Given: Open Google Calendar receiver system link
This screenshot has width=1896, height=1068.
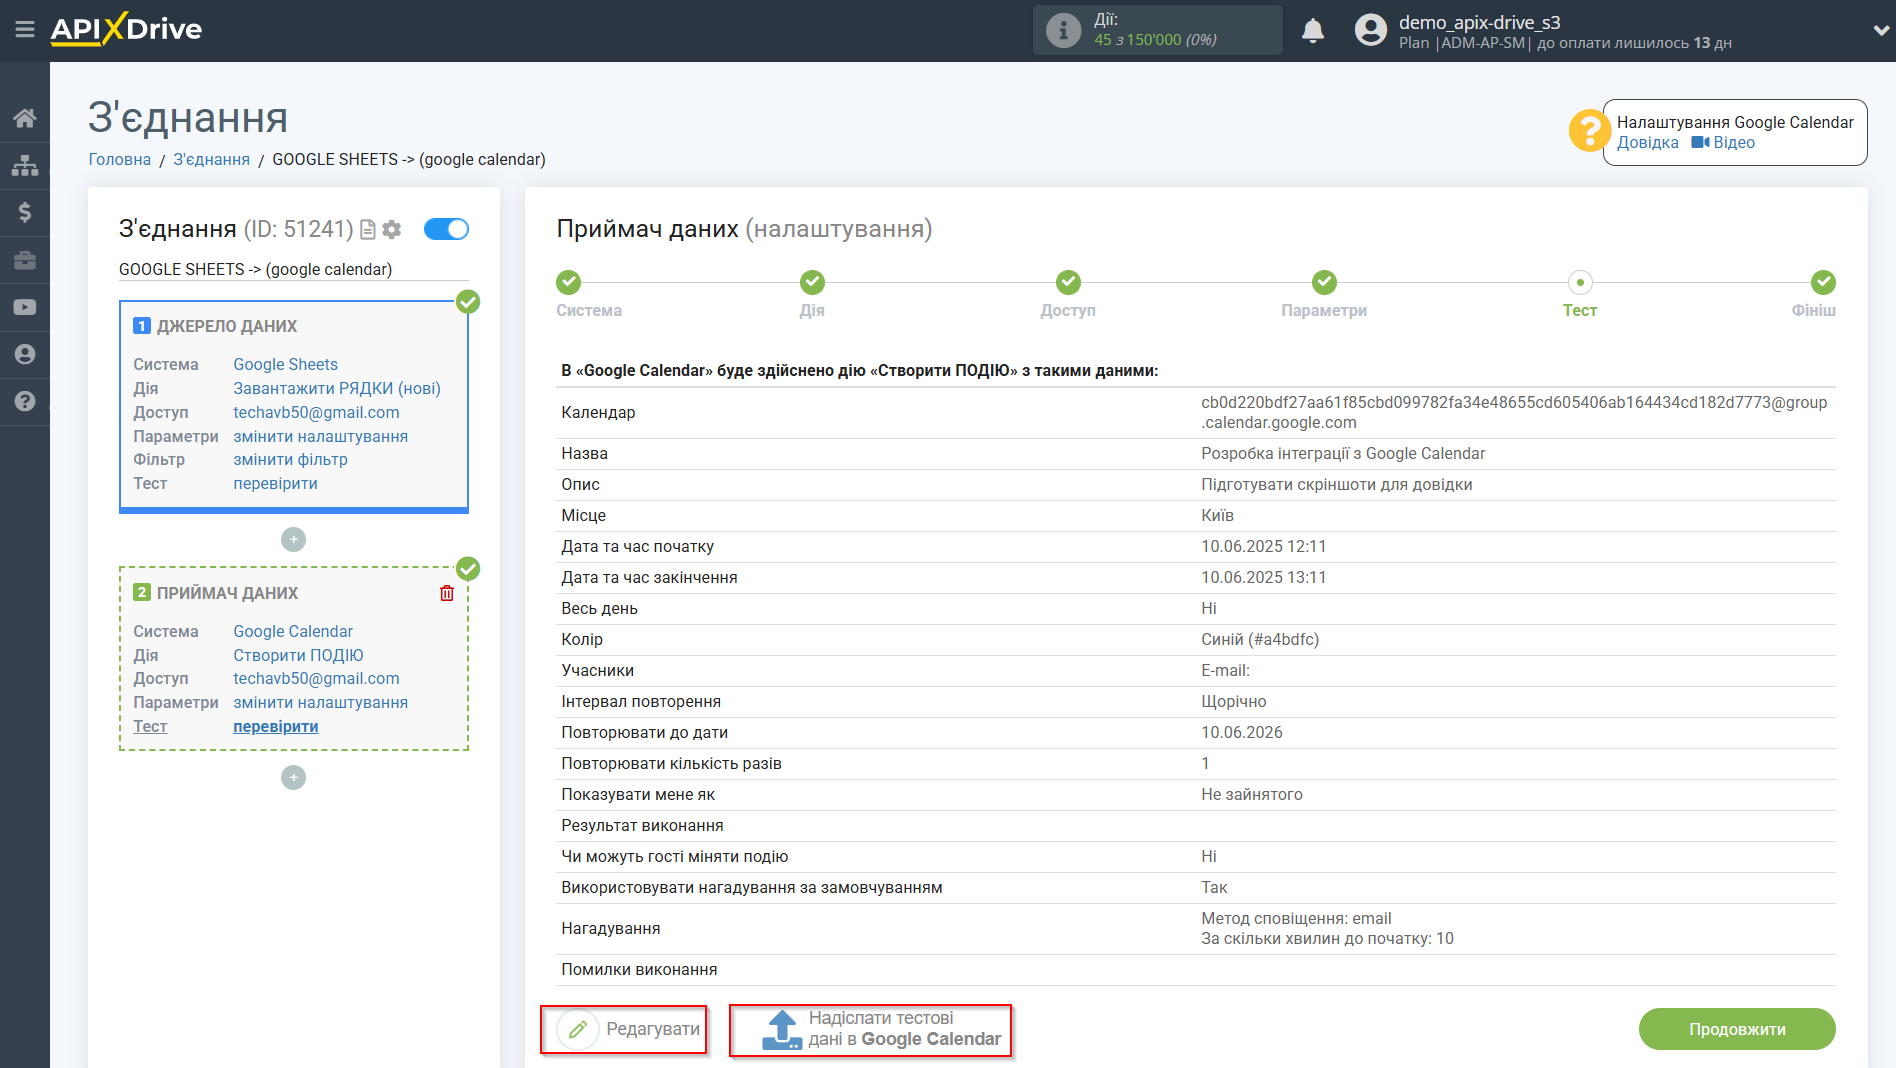Looking at the screenshot, I should [293, 632].
